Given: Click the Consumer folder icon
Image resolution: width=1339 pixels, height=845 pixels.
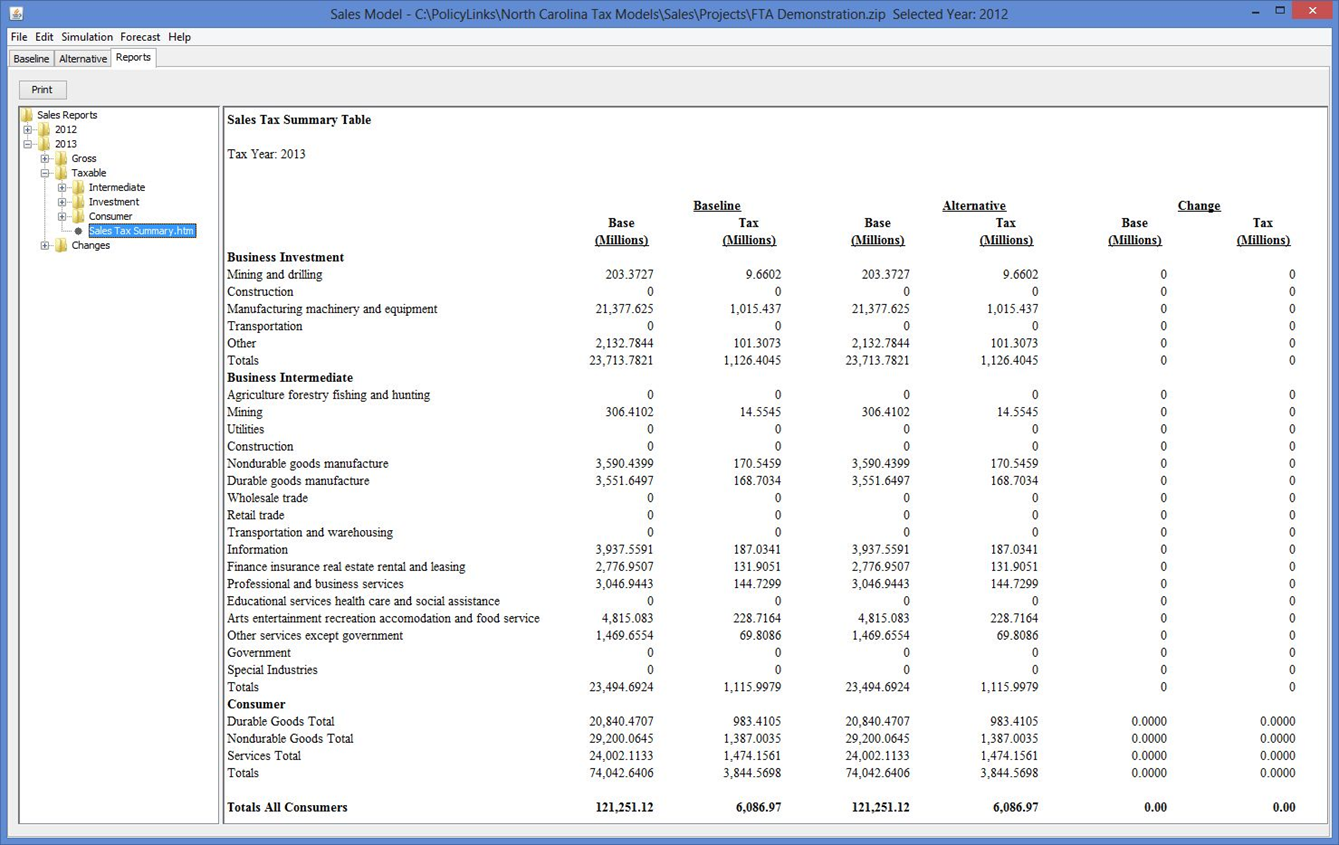Looking at the screenshot, I should (x=79, y=216).
